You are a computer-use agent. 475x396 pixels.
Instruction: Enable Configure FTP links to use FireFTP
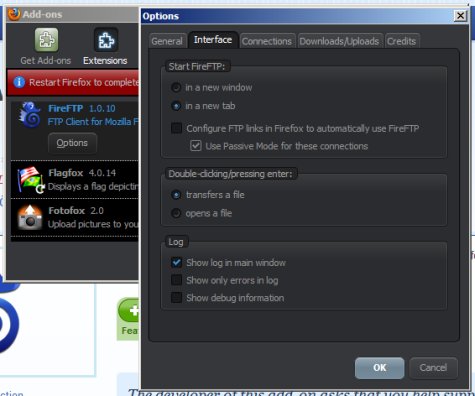[176, 128]
